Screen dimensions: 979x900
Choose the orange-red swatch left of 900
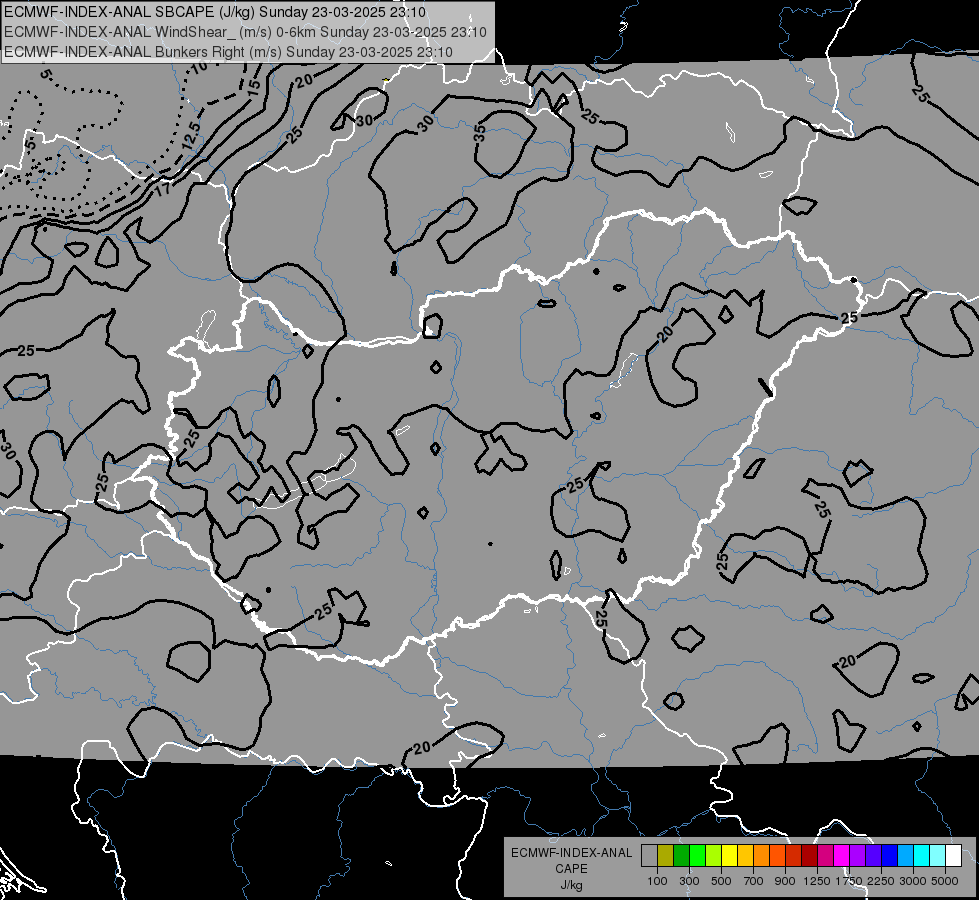point(777,856)
